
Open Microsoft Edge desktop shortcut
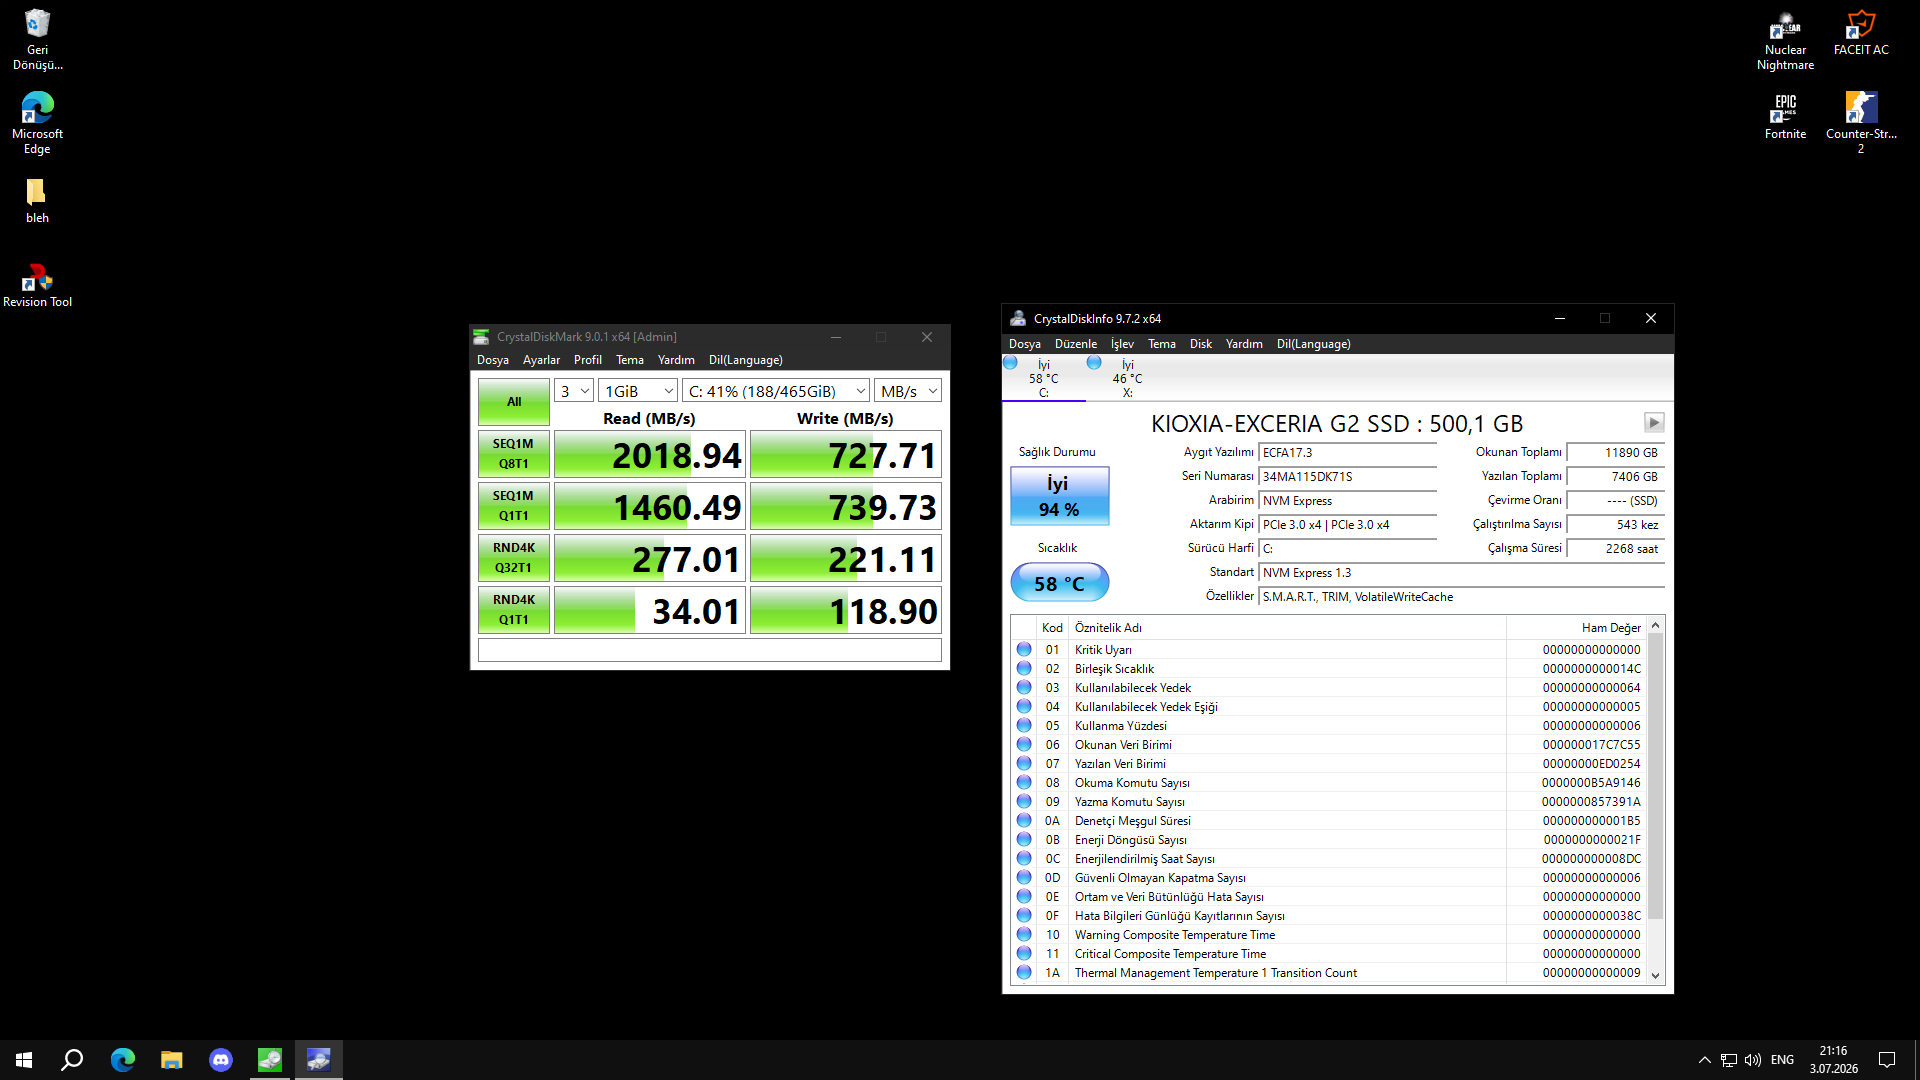(x=37, y=123)
